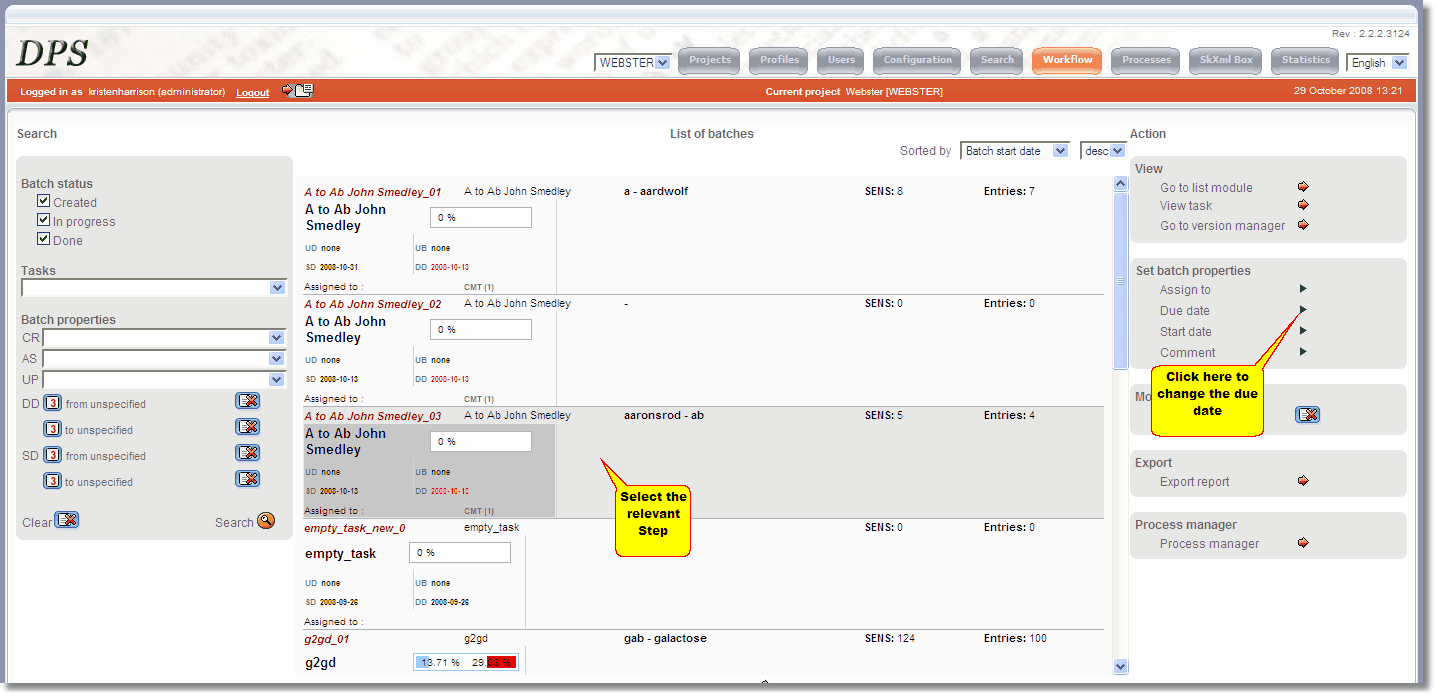The width and height of the screenshot is (1435, 695).
Task: Open the desc sort order dropdown
Action: pos(1103,151)
